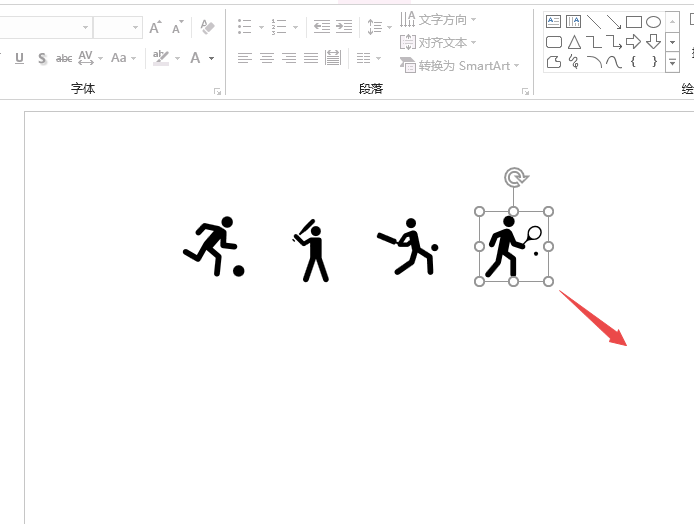Viewport: 694px width, 524px height.
Task: Apply text highlight color
Action: click(x=161, y=58)
